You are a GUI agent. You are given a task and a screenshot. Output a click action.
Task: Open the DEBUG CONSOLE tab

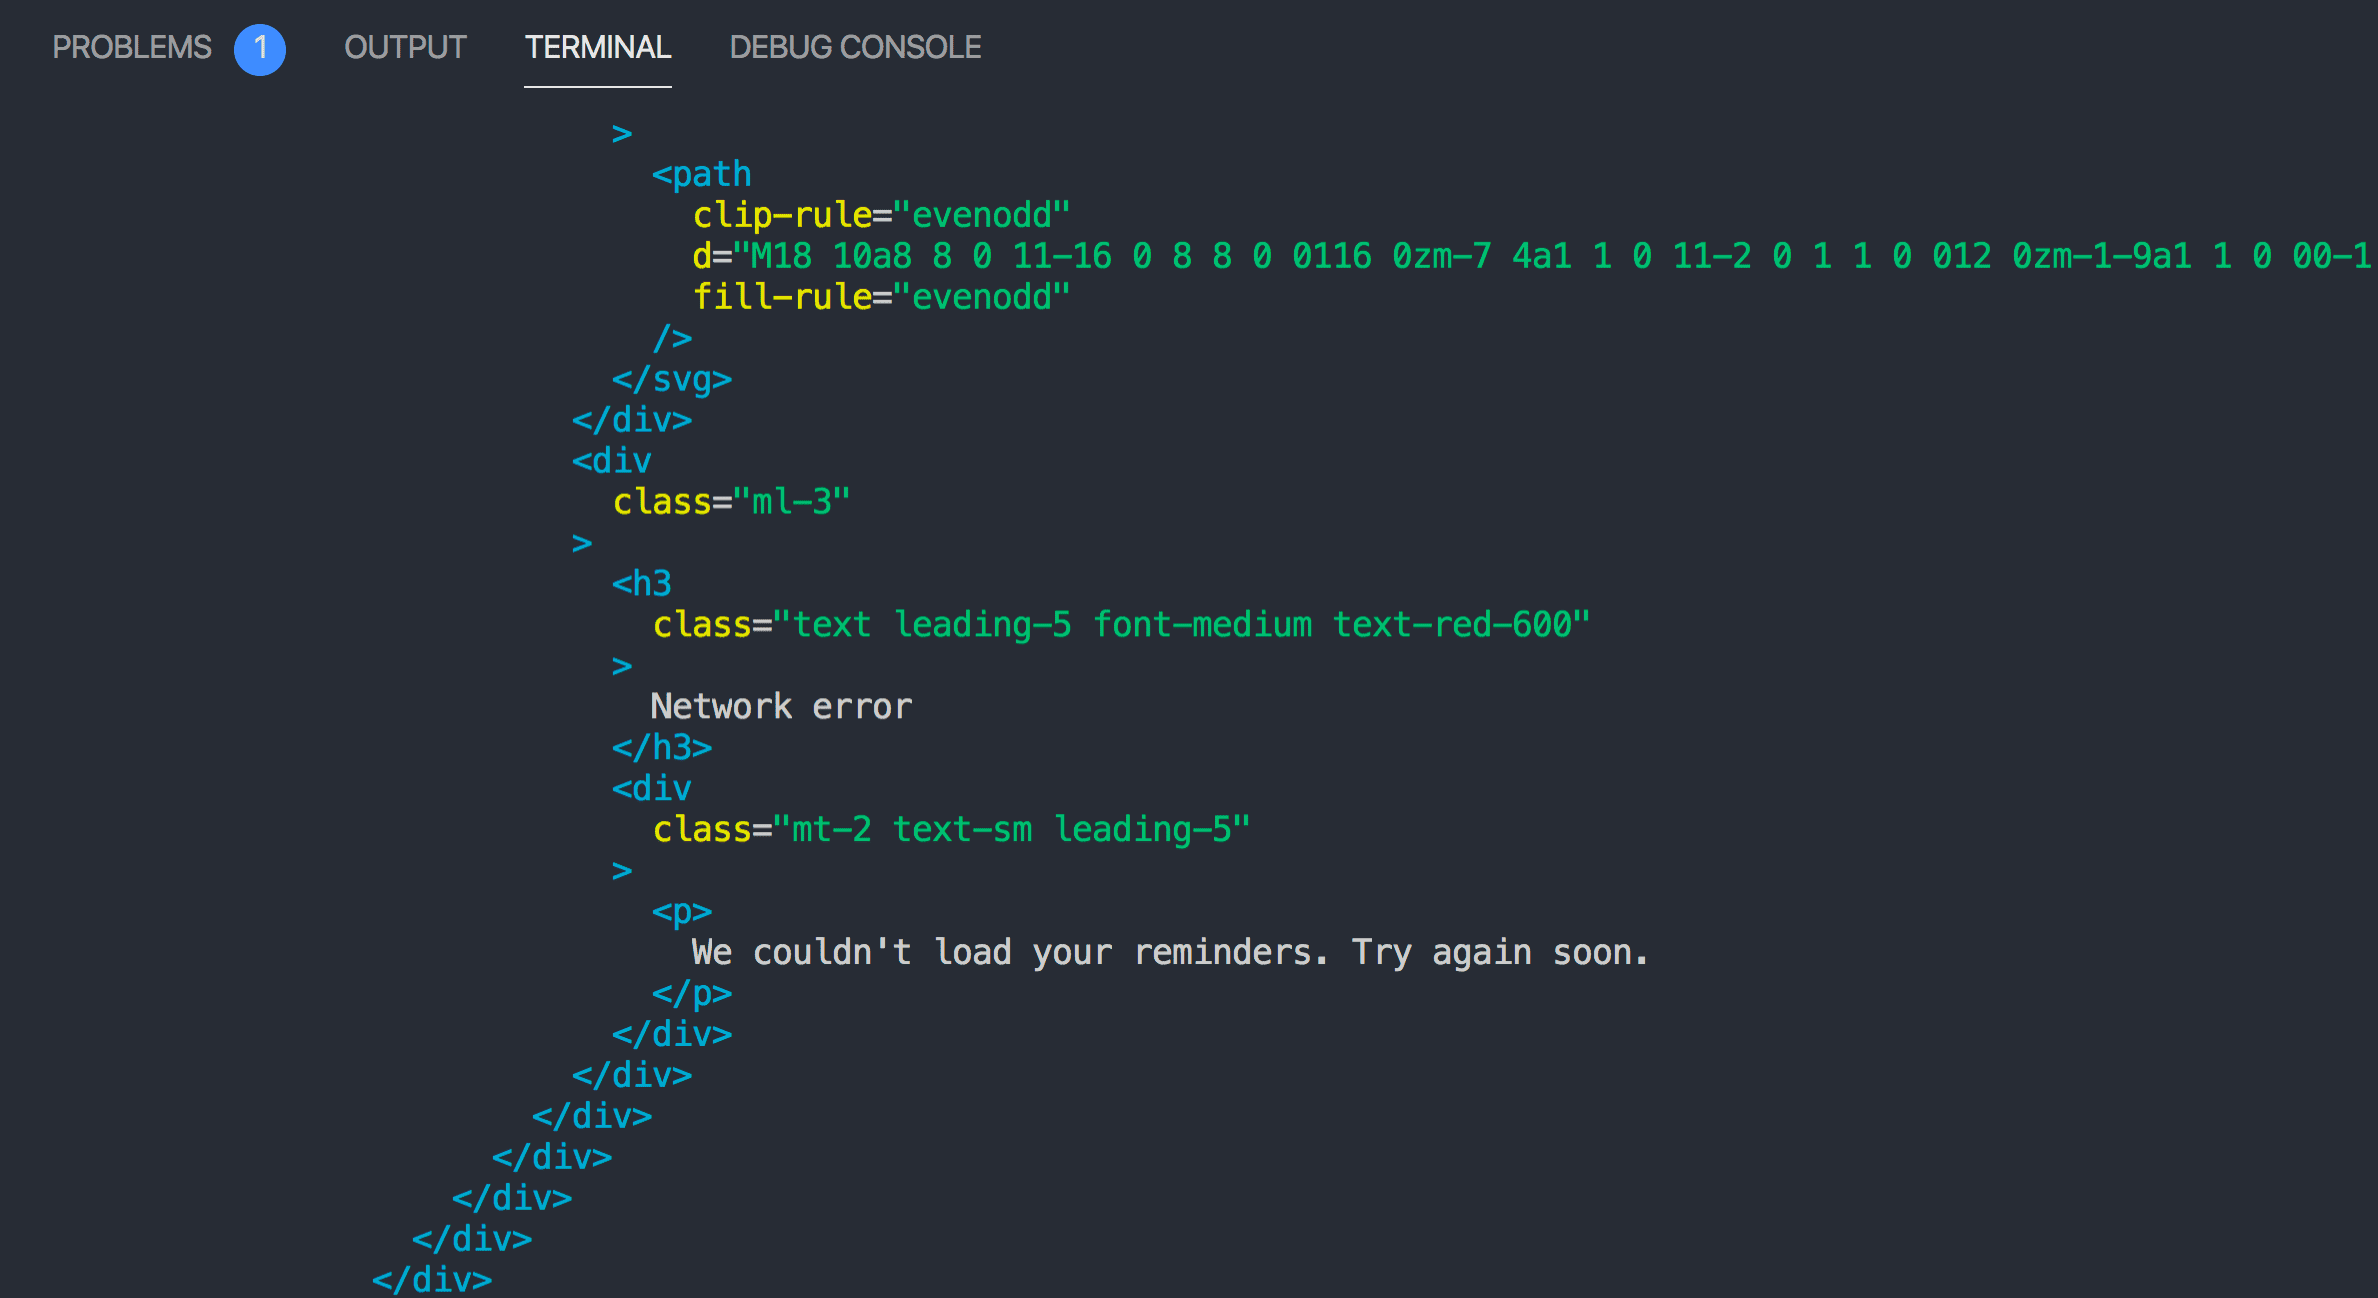point(855,47)
